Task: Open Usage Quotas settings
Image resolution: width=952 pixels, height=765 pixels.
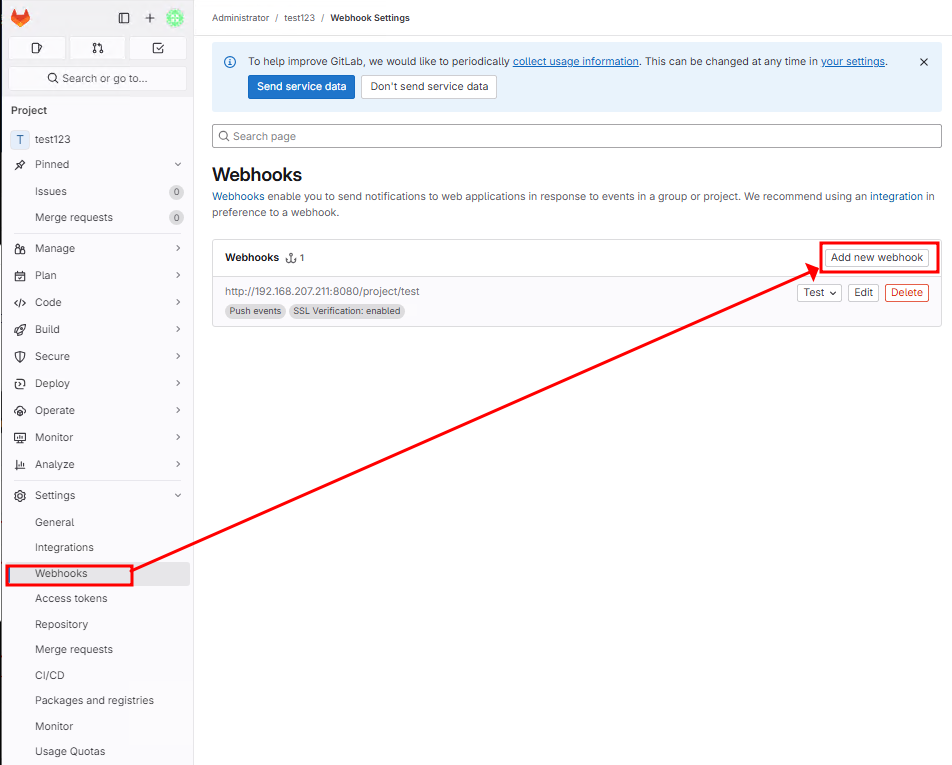Action: [98, 752]
